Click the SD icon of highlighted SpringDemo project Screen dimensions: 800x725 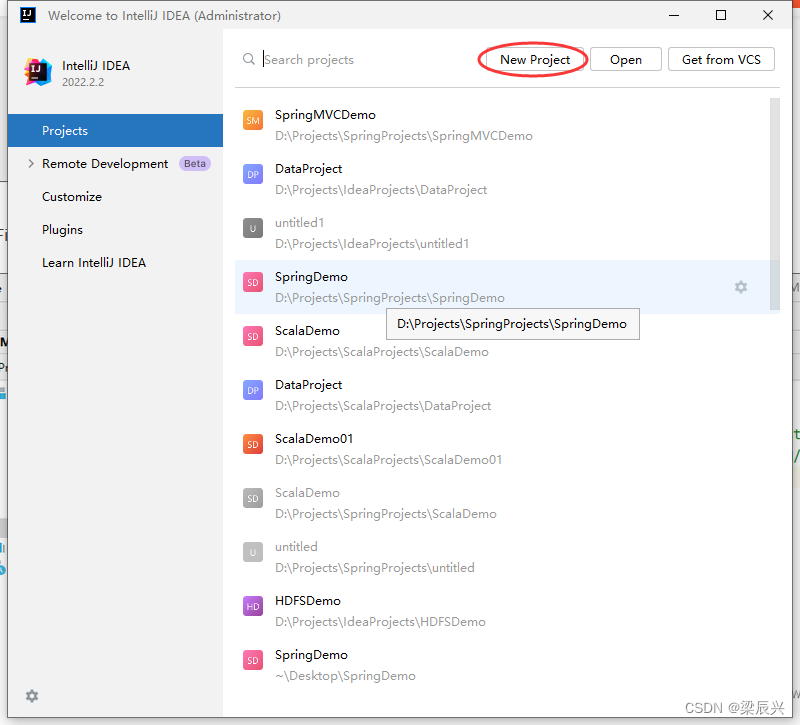click(x=253, y=283)
